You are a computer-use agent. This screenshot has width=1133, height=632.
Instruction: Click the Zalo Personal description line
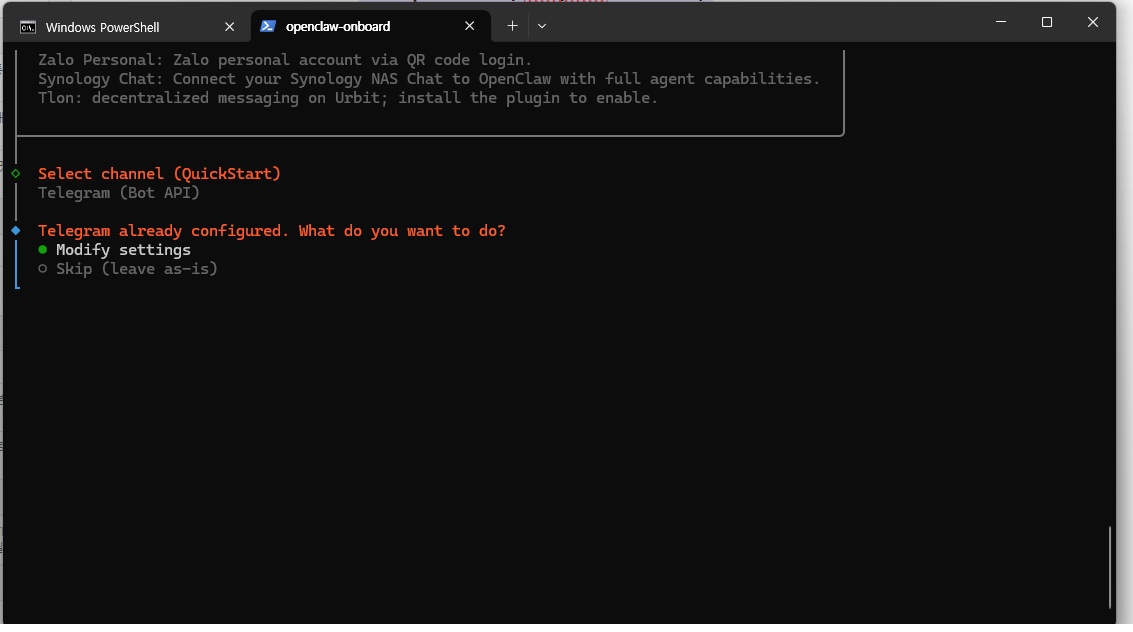(285, 60)
